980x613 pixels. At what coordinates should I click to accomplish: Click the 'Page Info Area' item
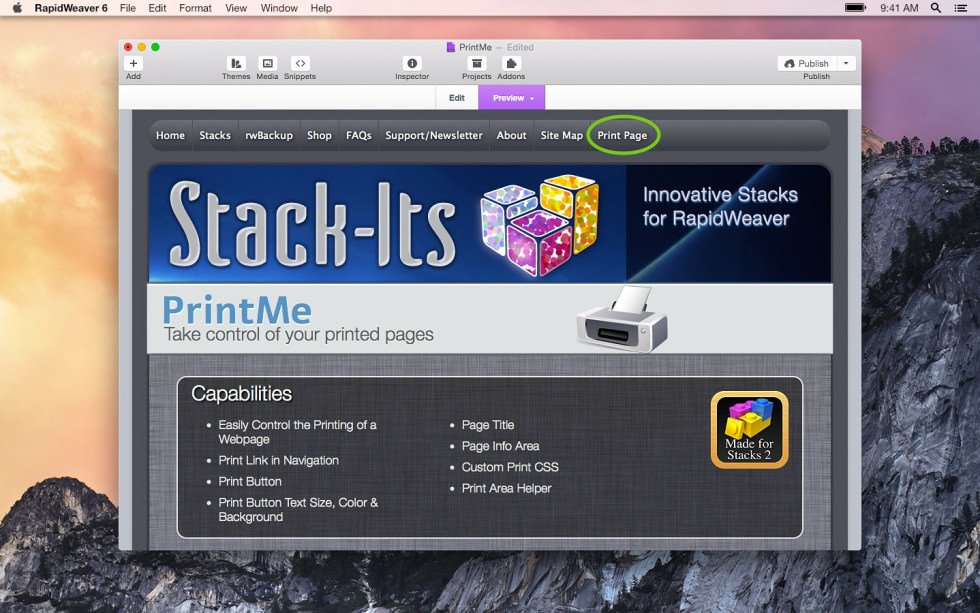pyautogui.click(x=500, y=446)
